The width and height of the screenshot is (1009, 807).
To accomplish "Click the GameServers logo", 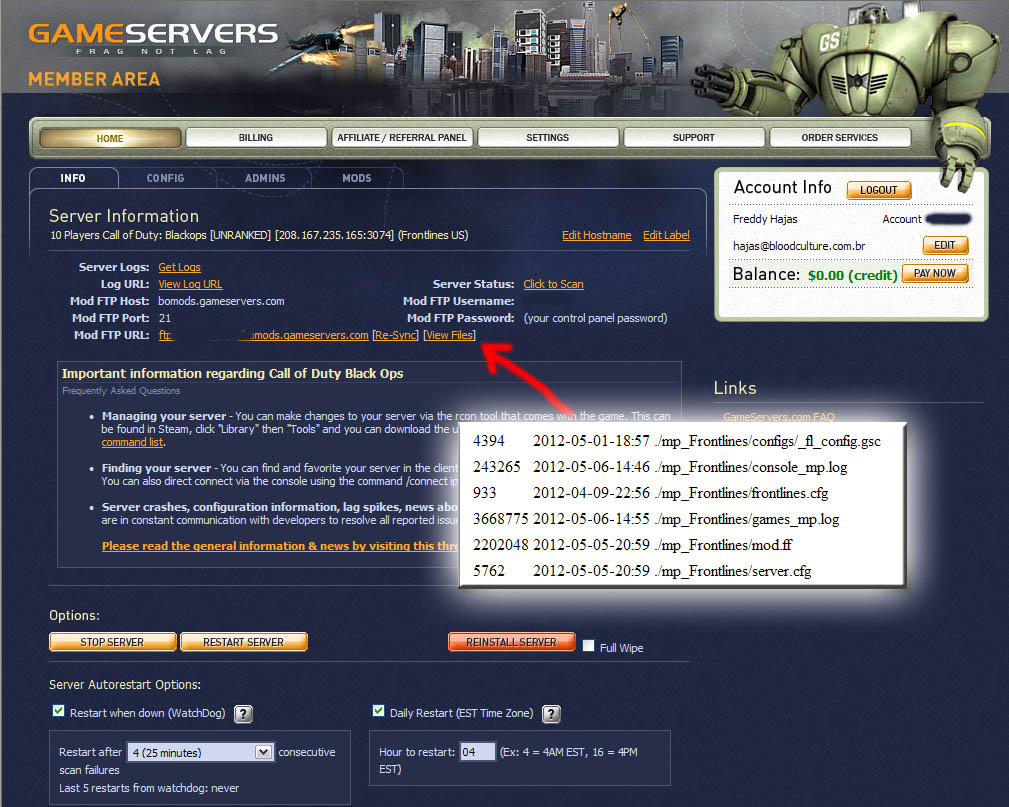I will [153, 39].
